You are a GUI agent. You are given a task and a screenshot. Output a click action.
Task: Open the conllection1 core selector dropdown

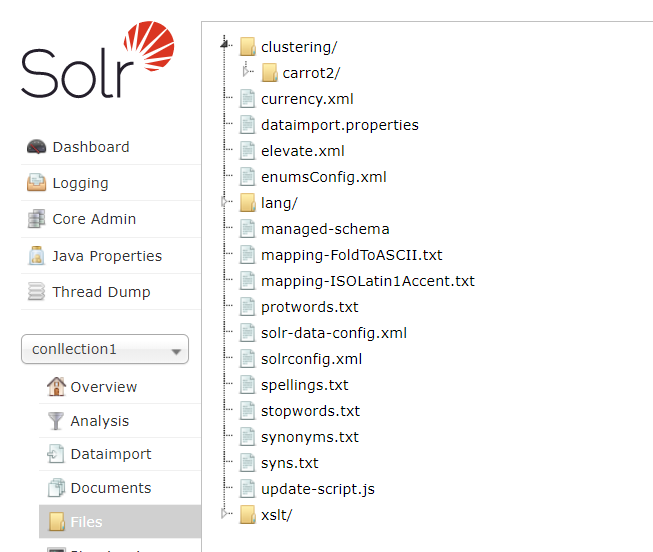point(104,349)
